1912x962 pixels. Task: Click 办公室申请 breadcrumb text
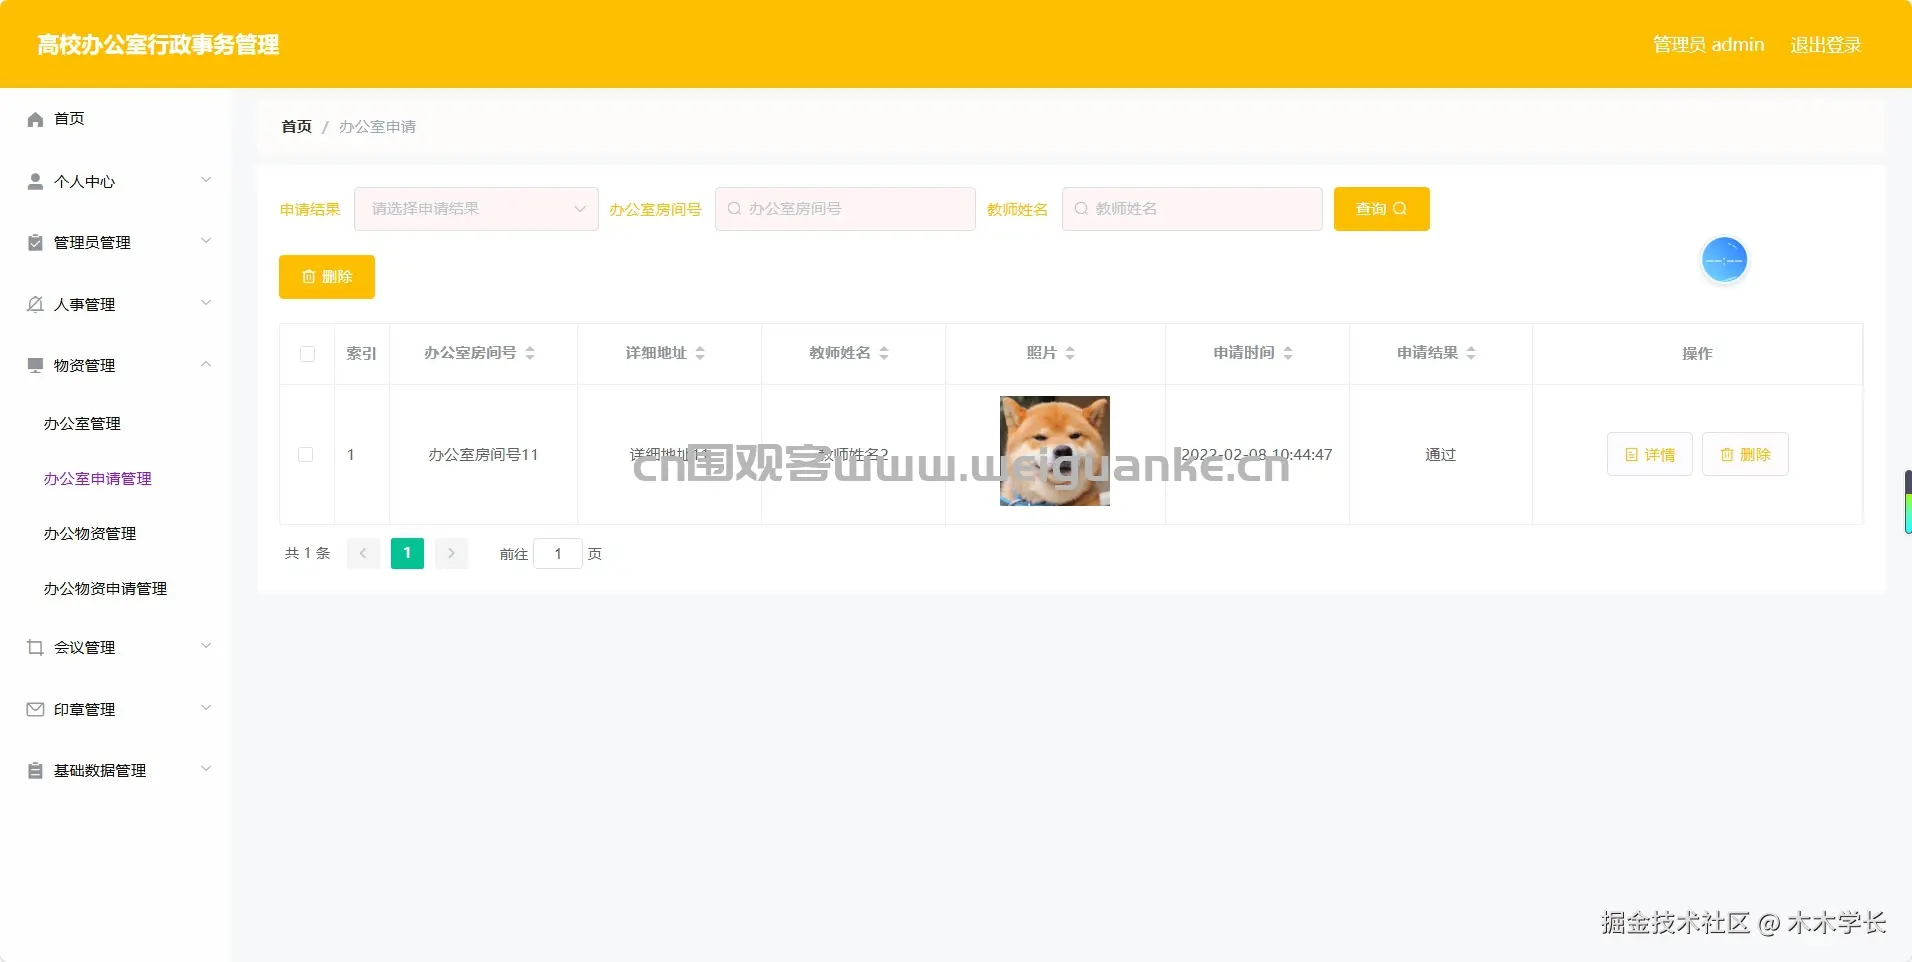tap(377, 127)
